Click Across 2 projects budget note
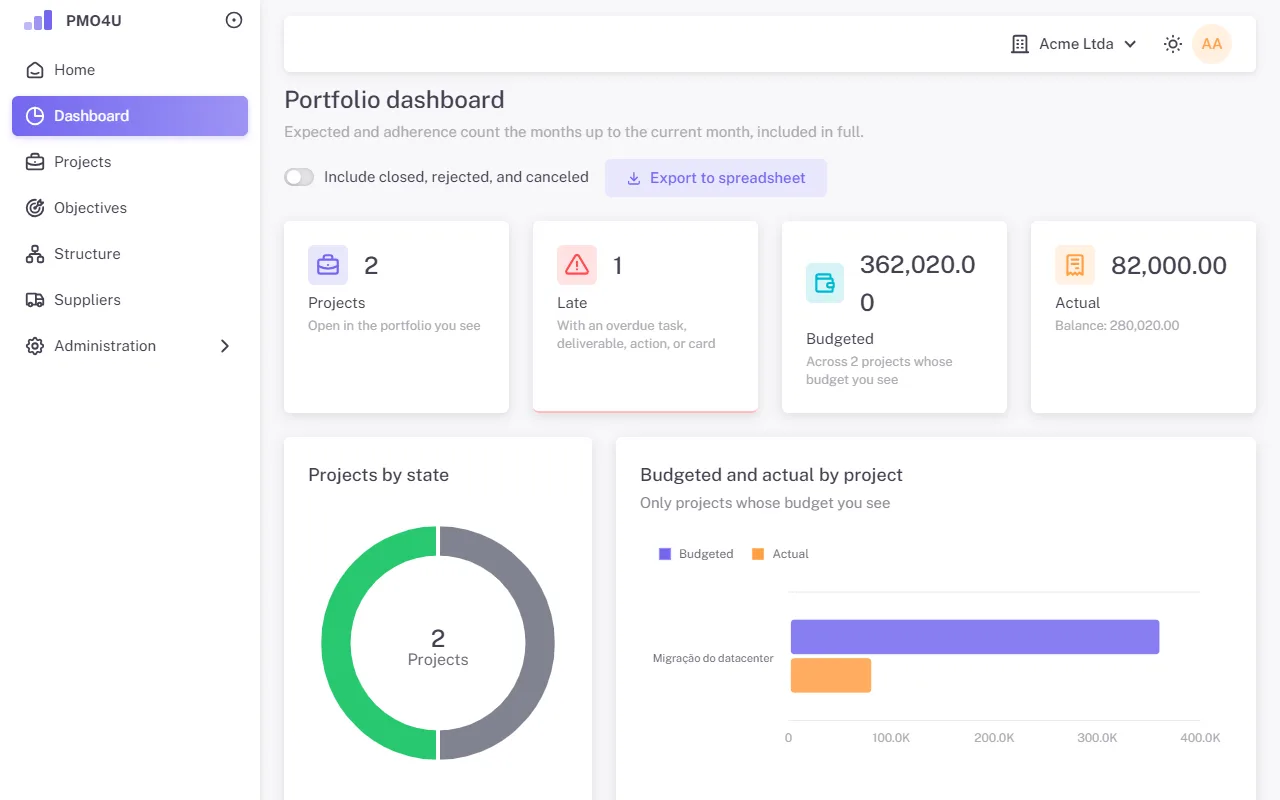The image size is (1280, 800). pos(879,371)
